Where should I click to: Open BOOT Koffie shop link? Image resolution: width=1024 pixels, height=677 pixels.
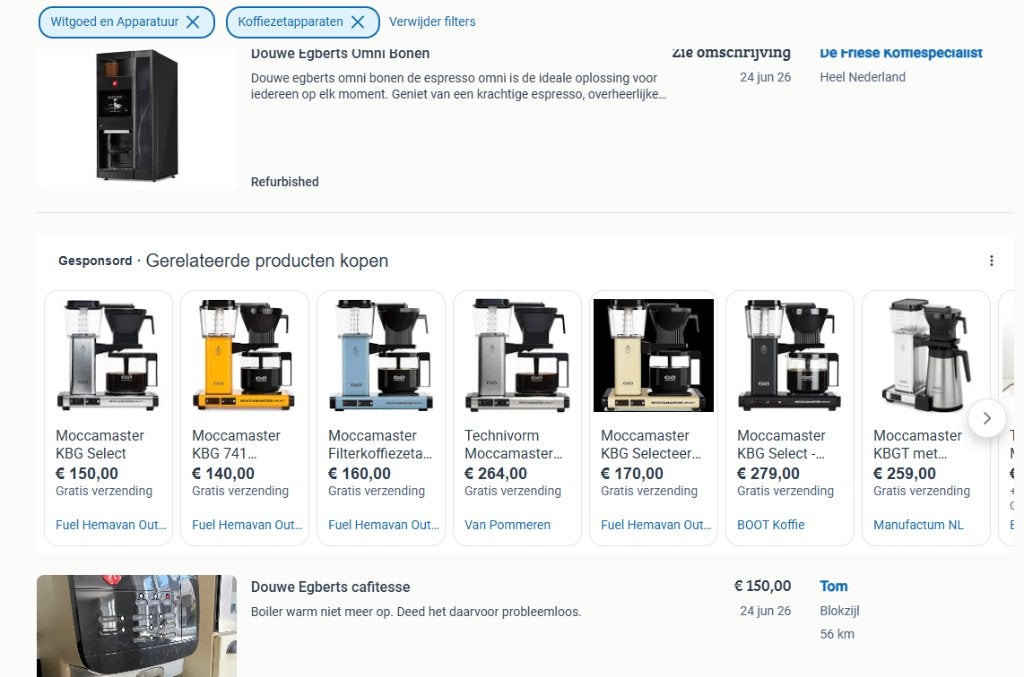(x=771, y=525)
